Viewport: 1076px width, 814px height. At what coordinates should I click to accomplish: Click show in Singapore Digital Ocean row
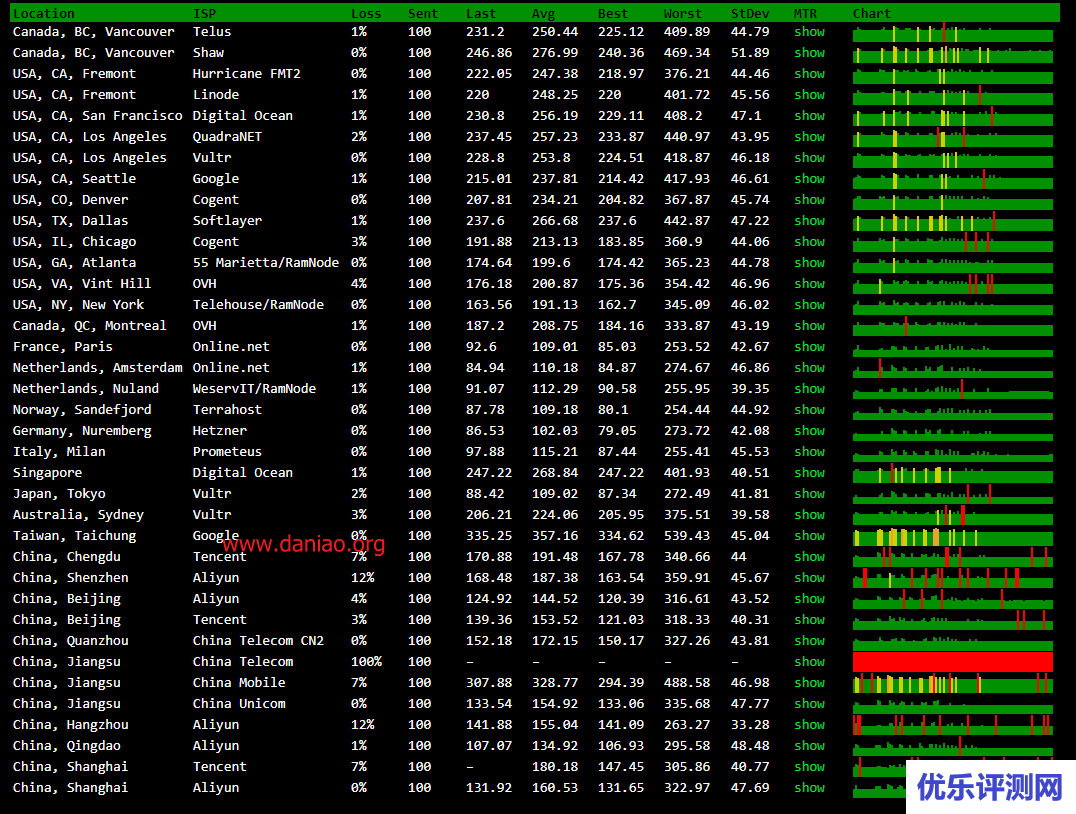point(809,473)
